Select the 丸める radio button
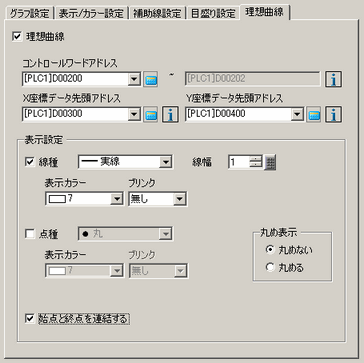Image resolution: width=364 pixels, height=363 pixels. (x=270, y=267)
